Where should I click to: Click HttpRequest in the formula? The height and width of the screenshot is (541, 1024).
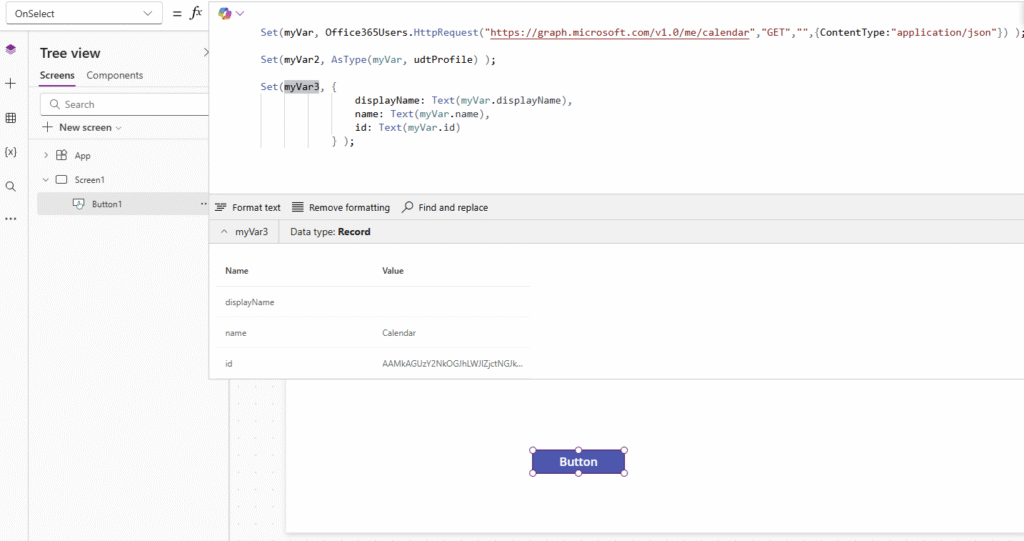point(445,32)
